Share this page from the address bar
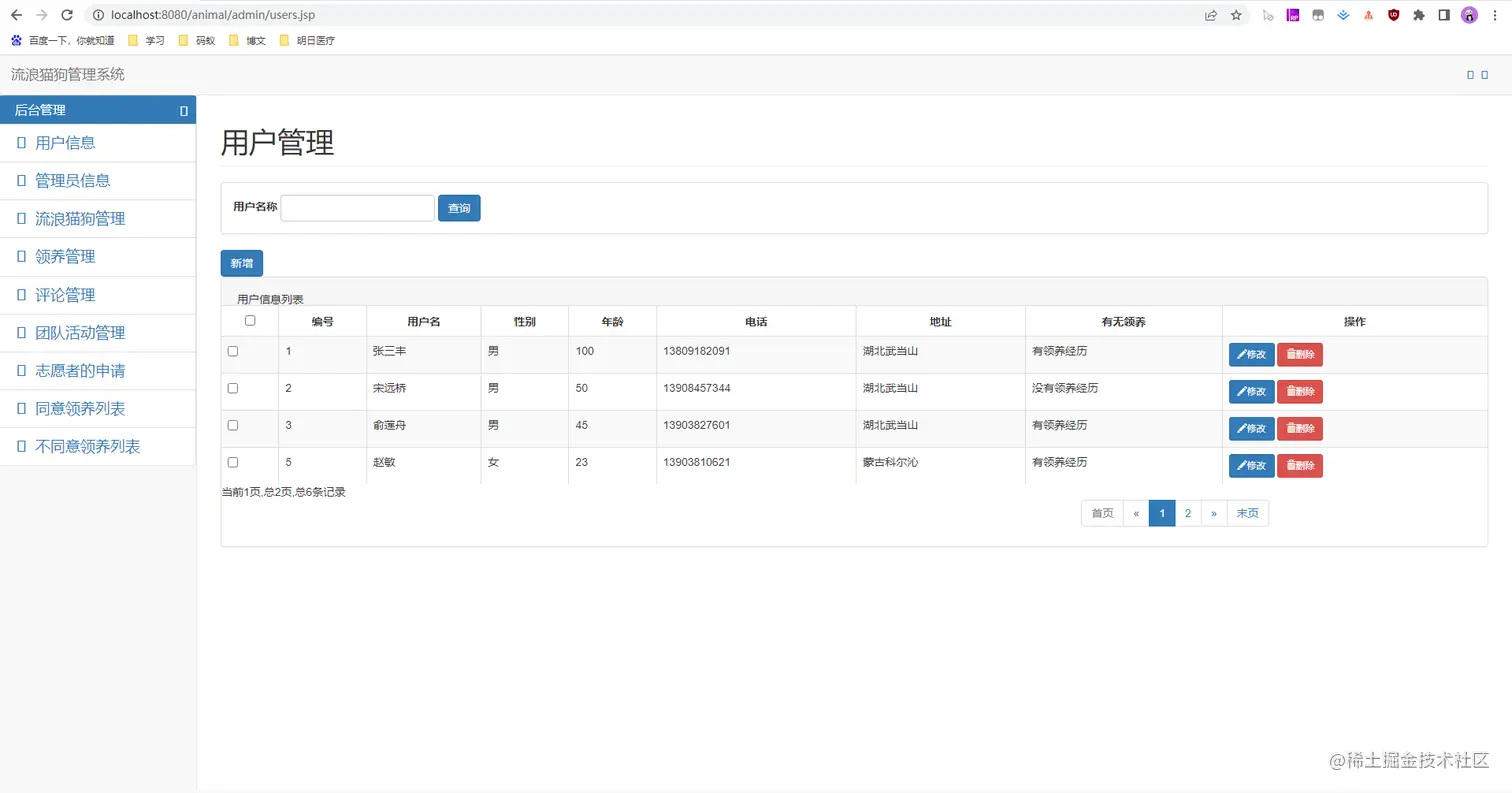The image size is (1512, 793). pos(1211,15)
